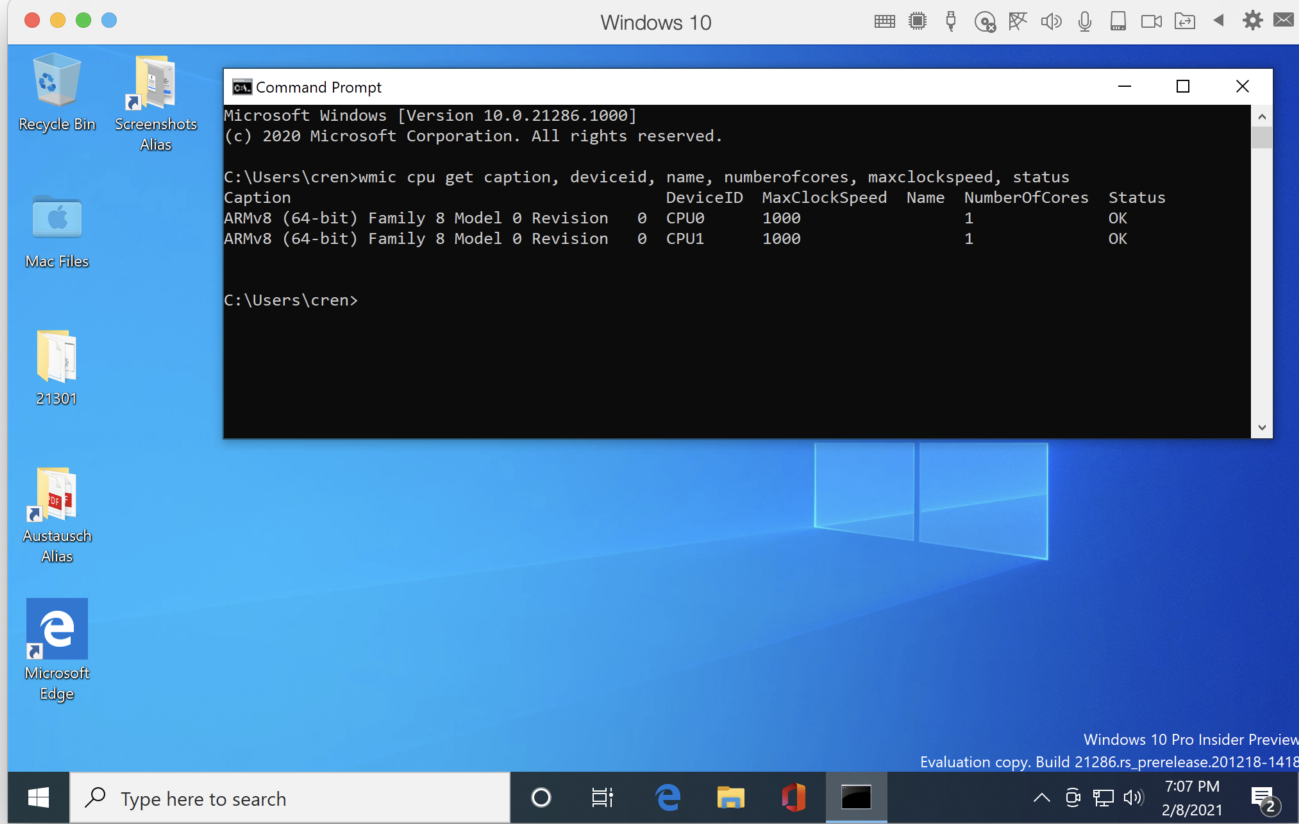Open the Windows Start menu
The width and height of the screenshot is (1299, 824).
[38, 797]
